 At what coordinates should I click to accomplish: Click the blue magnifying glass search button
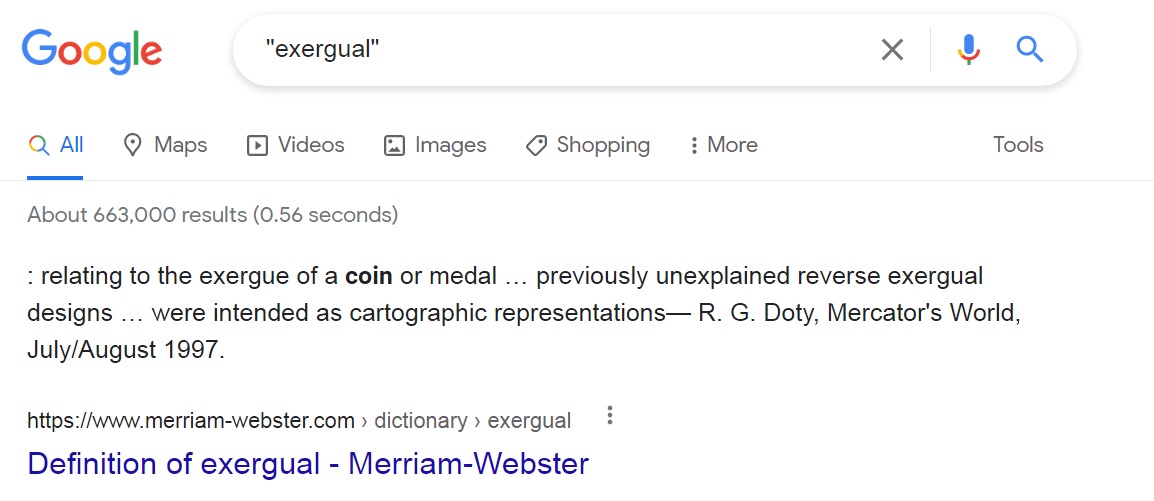click(1029, 49)
